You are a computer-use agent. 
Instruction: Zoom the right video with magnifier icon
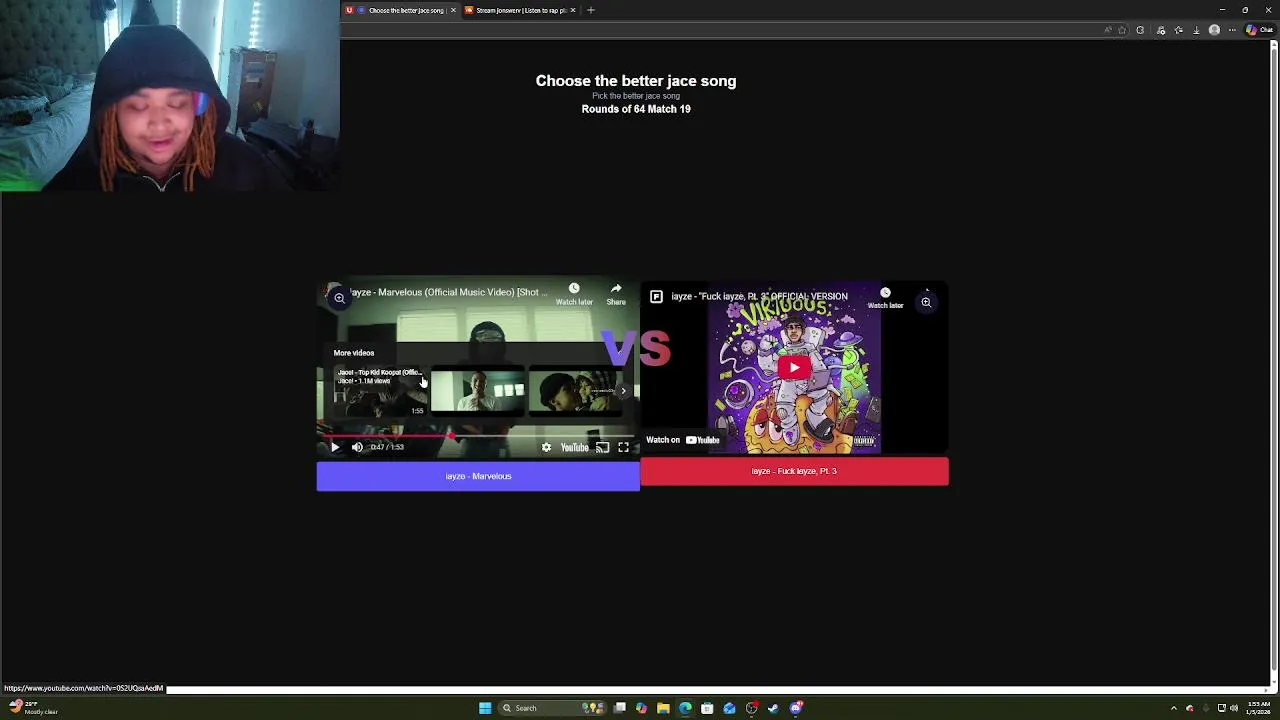926,301
